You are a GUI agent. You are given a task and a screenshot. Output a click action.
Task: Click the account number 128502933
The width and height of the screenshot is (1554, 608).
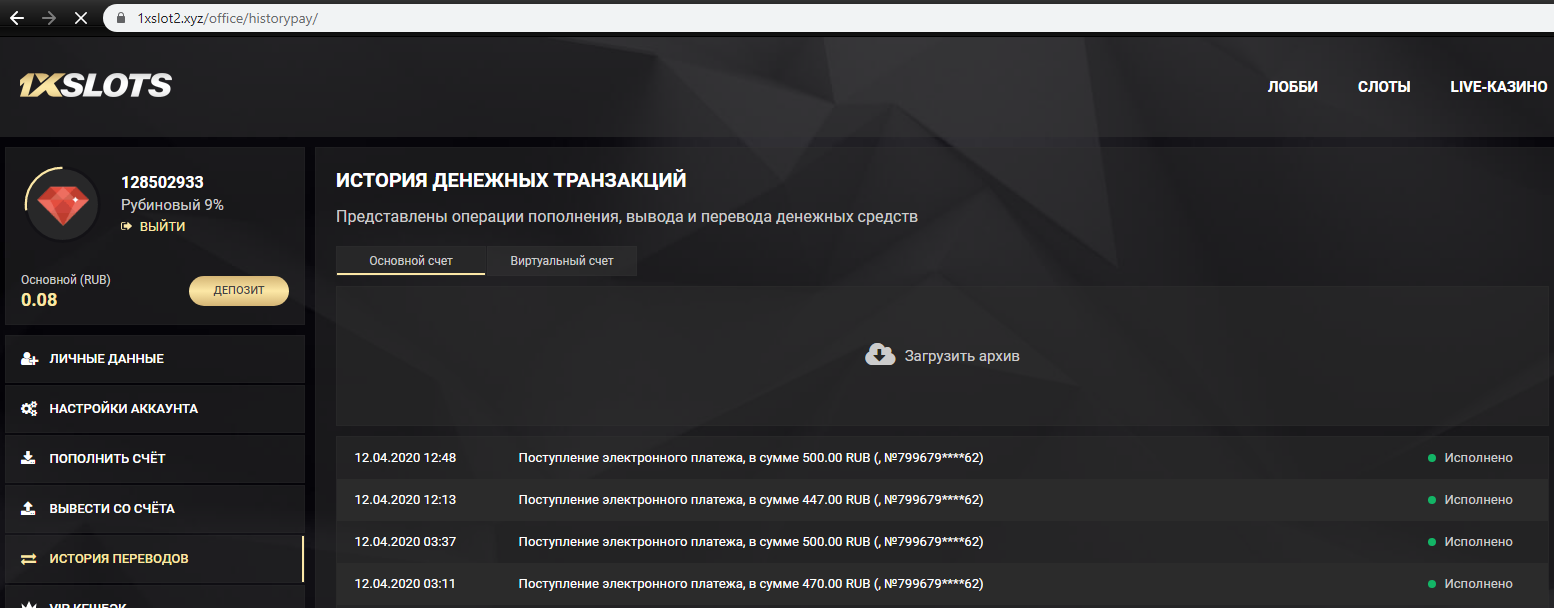coord(162,182)
